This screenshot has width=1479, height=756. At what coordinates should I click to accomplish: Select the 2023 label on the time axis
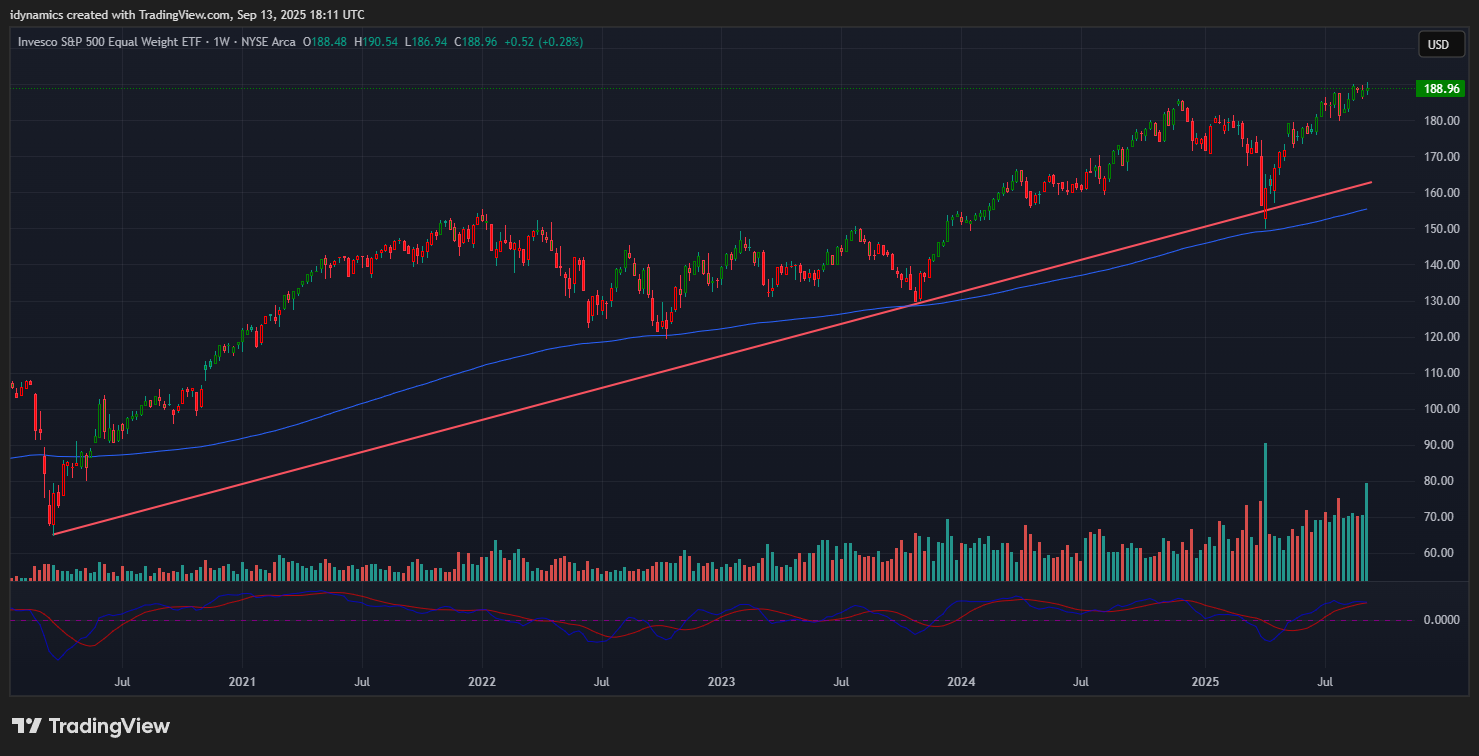[x=721, y=681]
